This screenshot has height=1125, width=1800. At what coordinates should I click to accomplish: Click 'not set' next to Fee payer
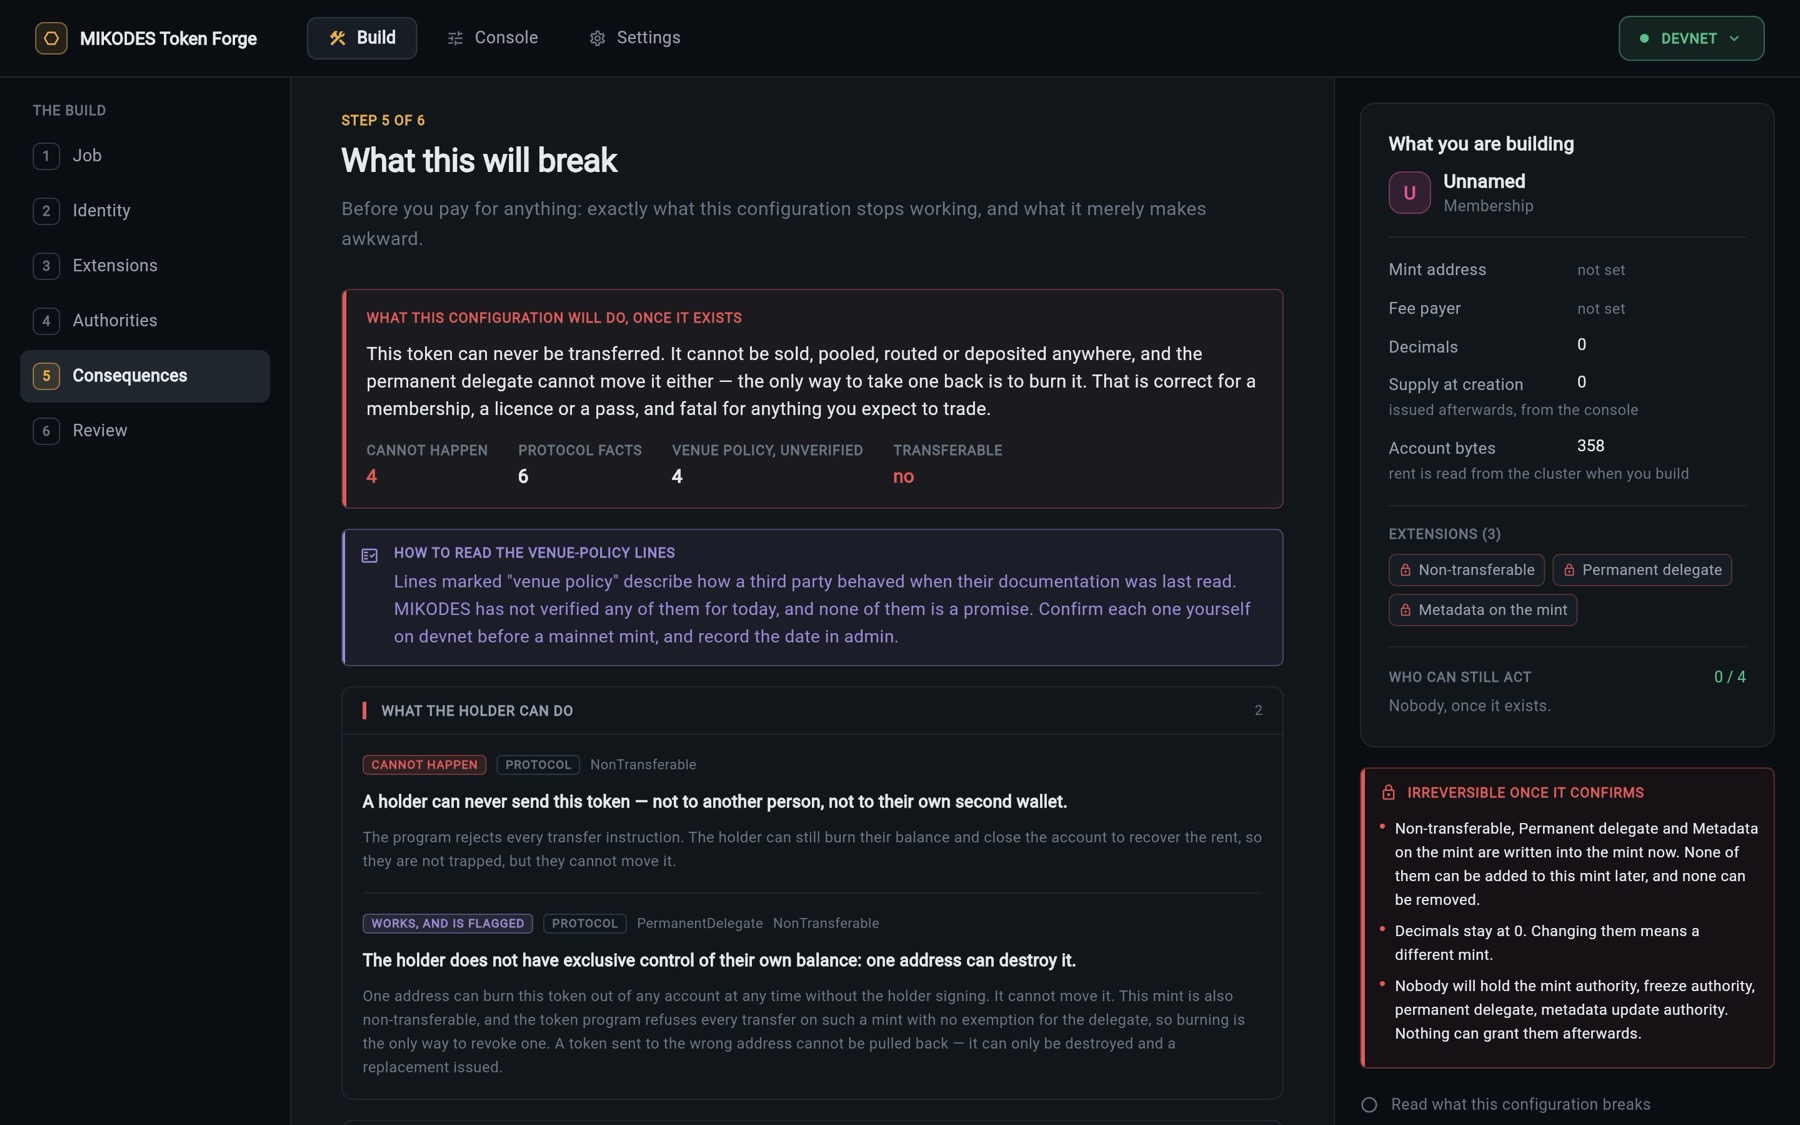click(x=1601, y=309)
